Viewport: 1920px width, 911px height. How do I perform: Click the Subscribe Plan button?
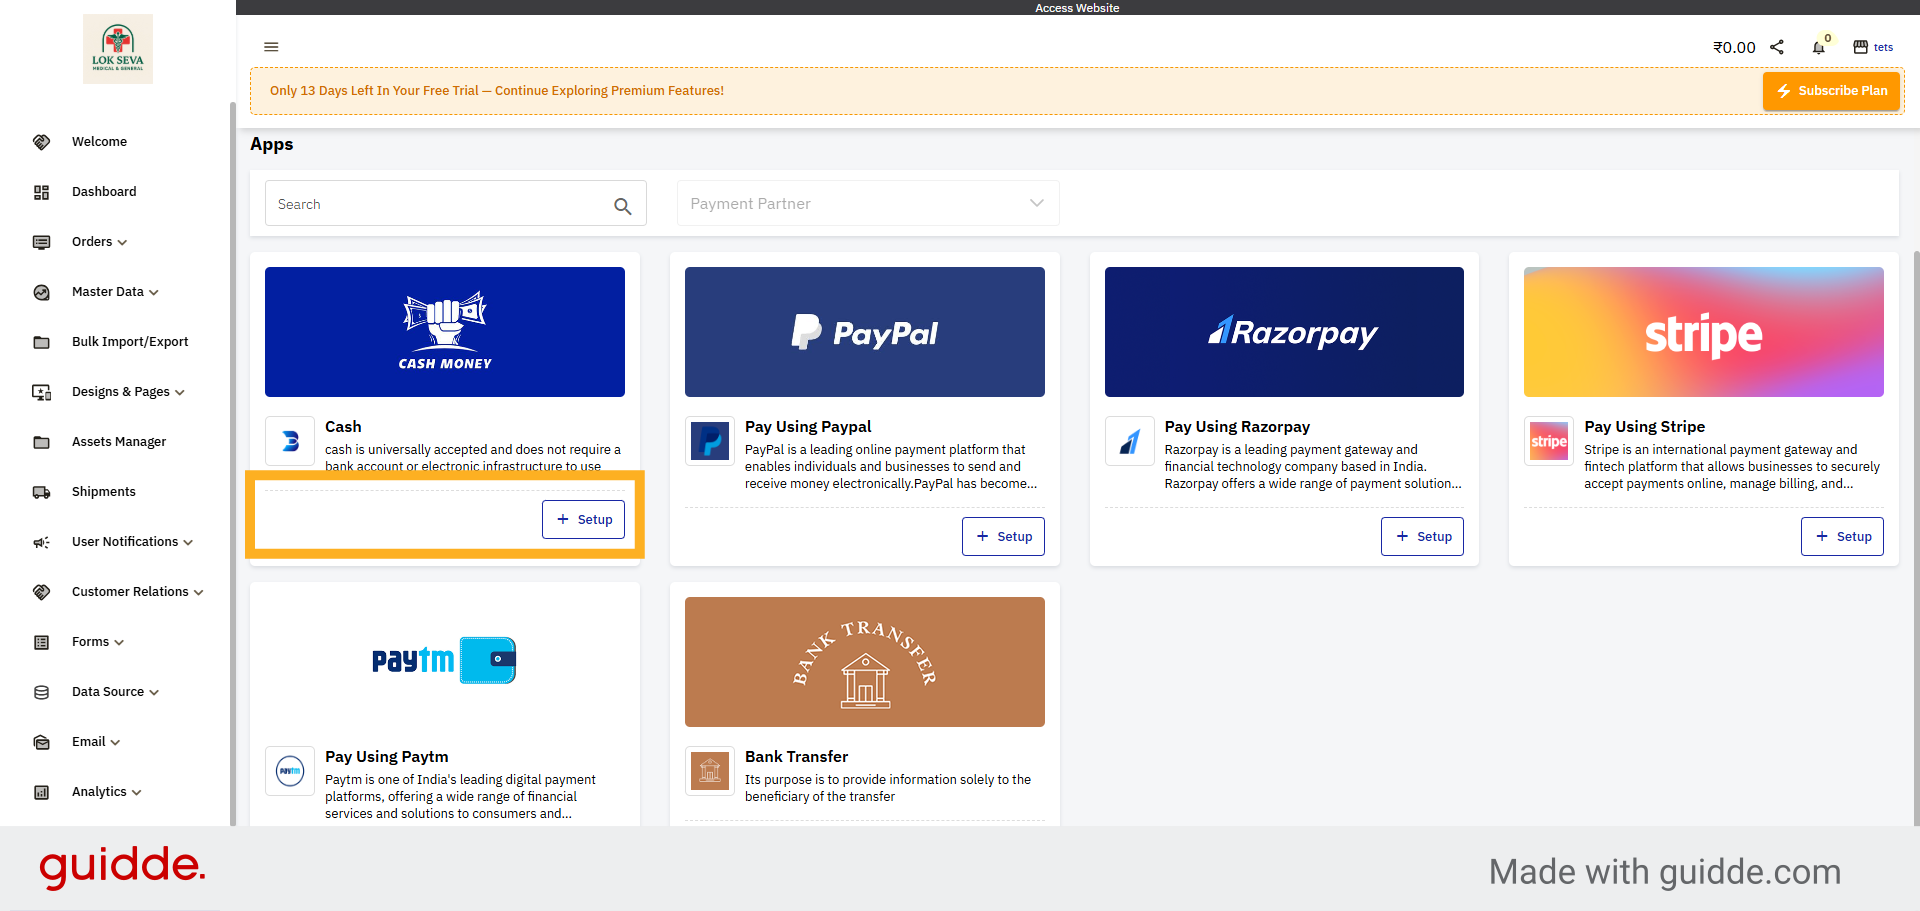pos(1831,90)
